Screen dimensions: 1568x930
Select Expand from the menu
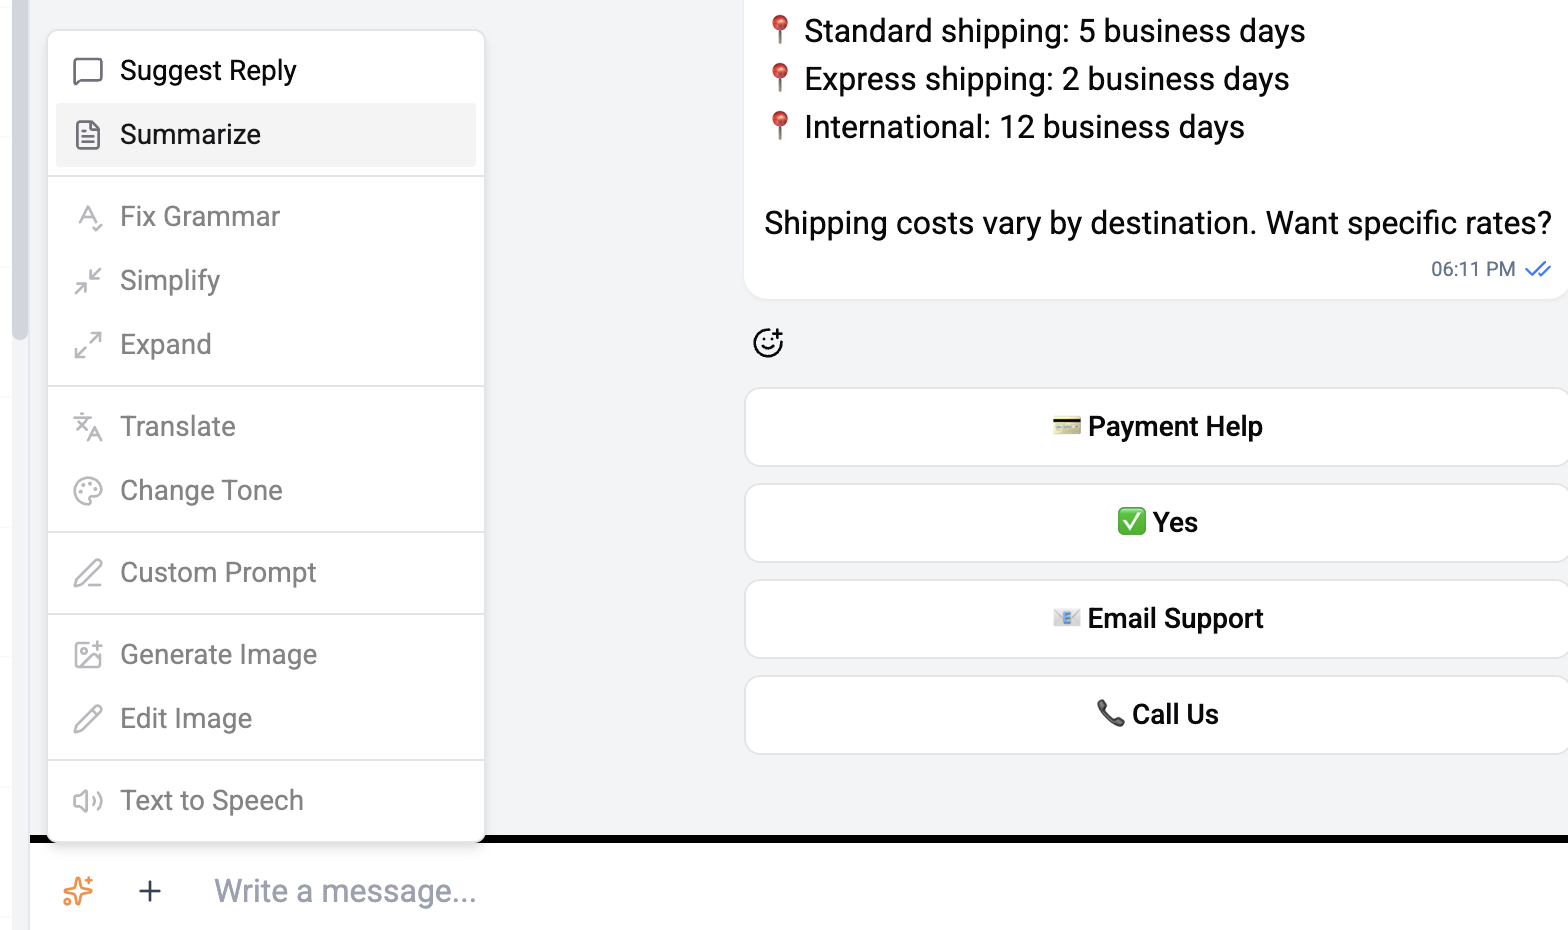165,344
